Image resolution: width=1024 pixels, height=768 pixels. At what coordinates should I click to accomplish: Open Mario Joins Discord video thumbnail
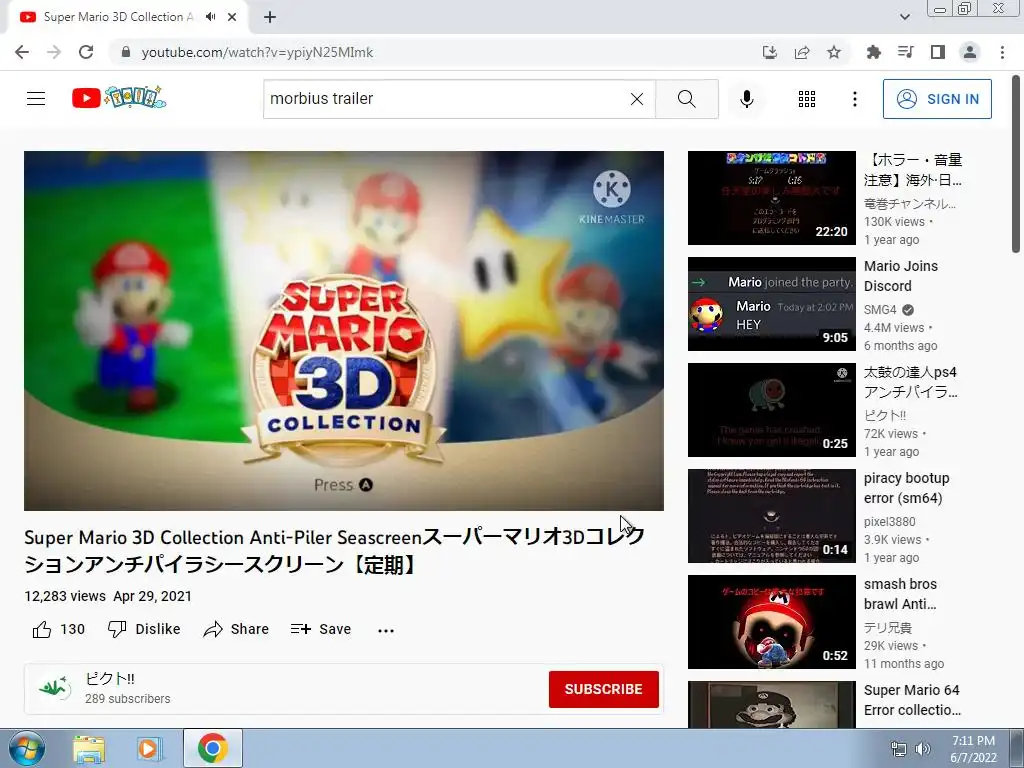pyautogui.click(x=771, y=304)
